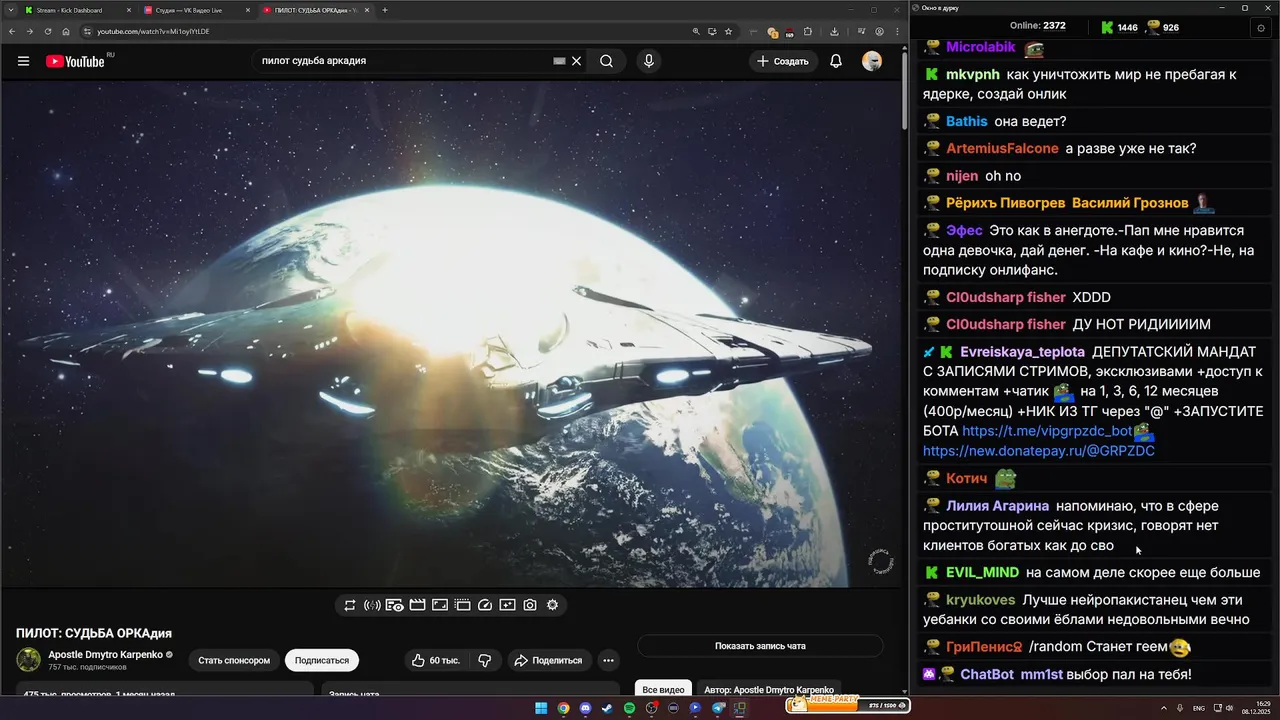Image resolution: width=1280 pixels, height=720 pixels.
Task: Open the browser downloads icon
Action: (x=834, y=31)
